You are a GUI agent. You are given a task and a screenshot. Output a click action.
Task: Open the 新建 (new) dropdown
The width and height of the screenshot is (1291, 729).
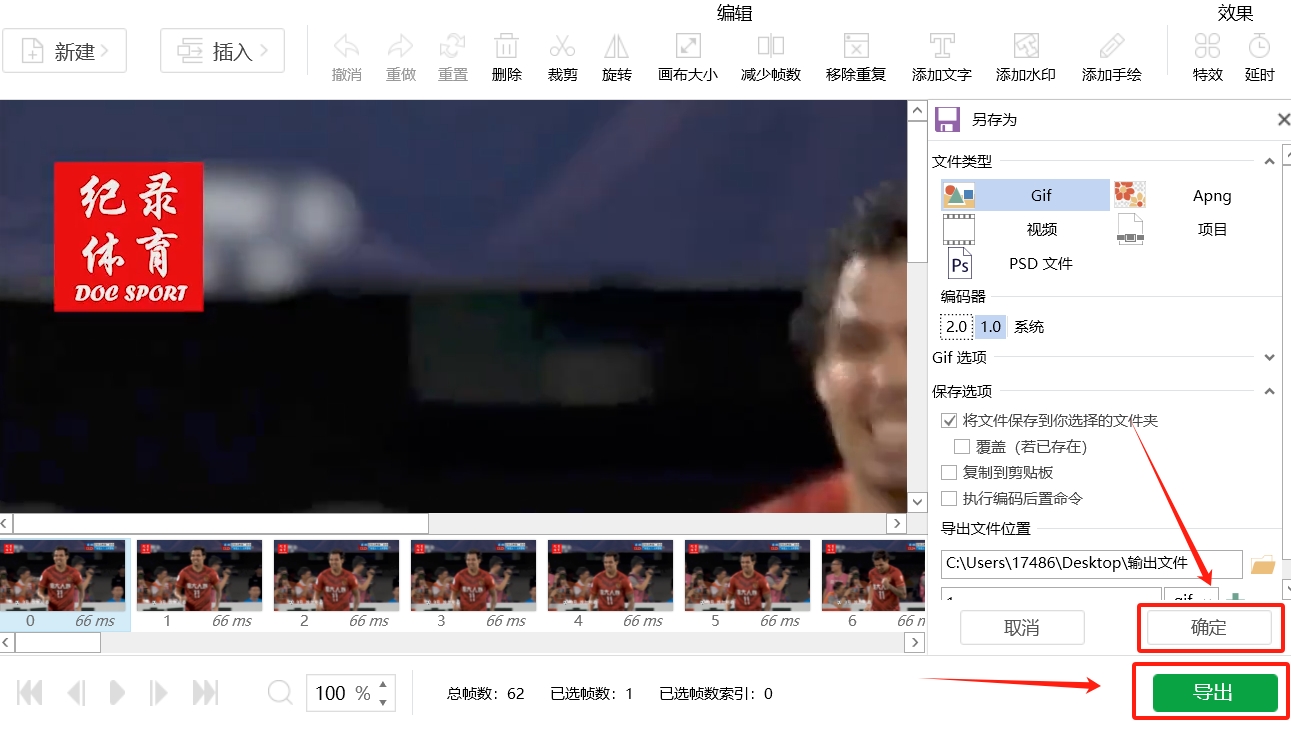coord(64,51)
